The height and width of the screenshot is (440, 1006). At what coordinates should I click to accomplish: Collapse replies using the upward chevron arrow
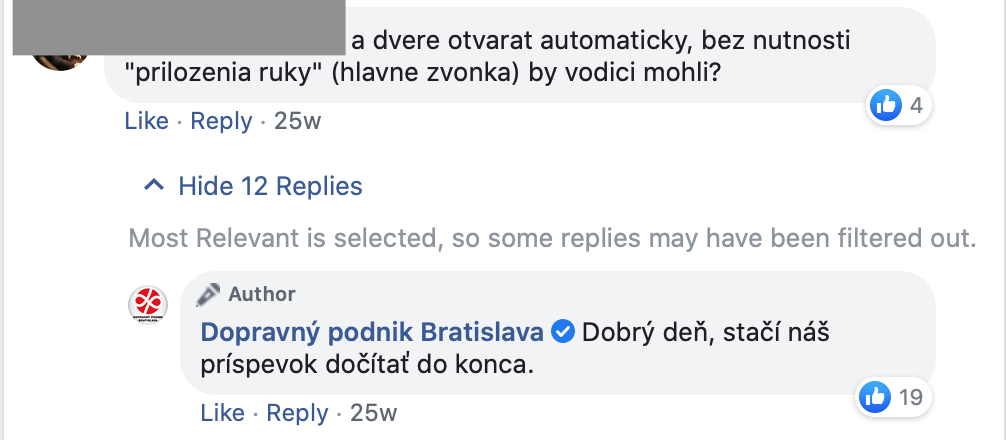tap(153, 185)
